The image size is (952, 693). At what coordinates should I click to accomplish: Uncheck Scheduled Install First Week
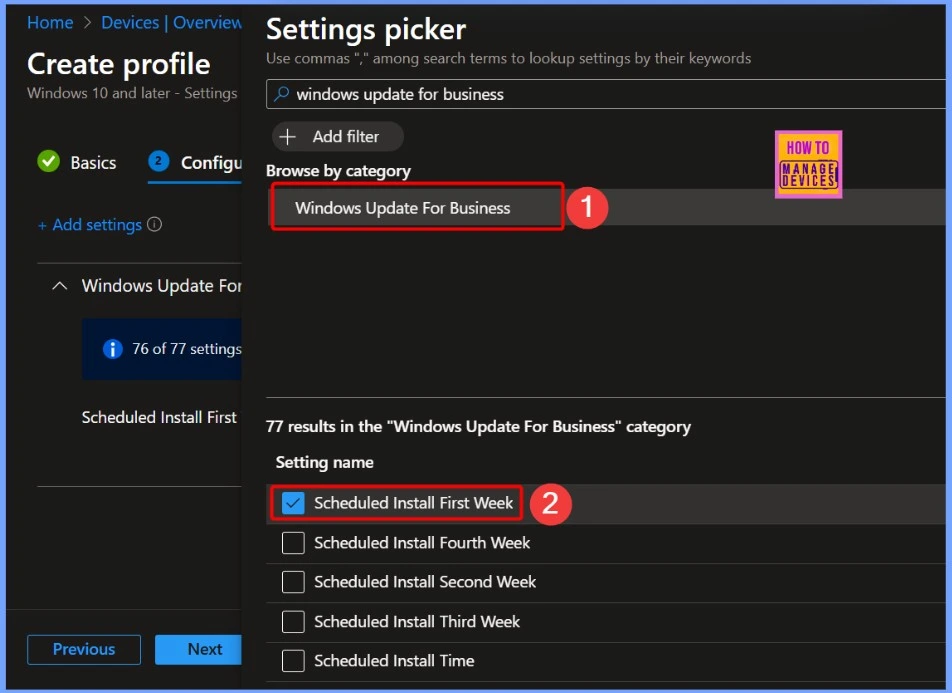(293, 503)
